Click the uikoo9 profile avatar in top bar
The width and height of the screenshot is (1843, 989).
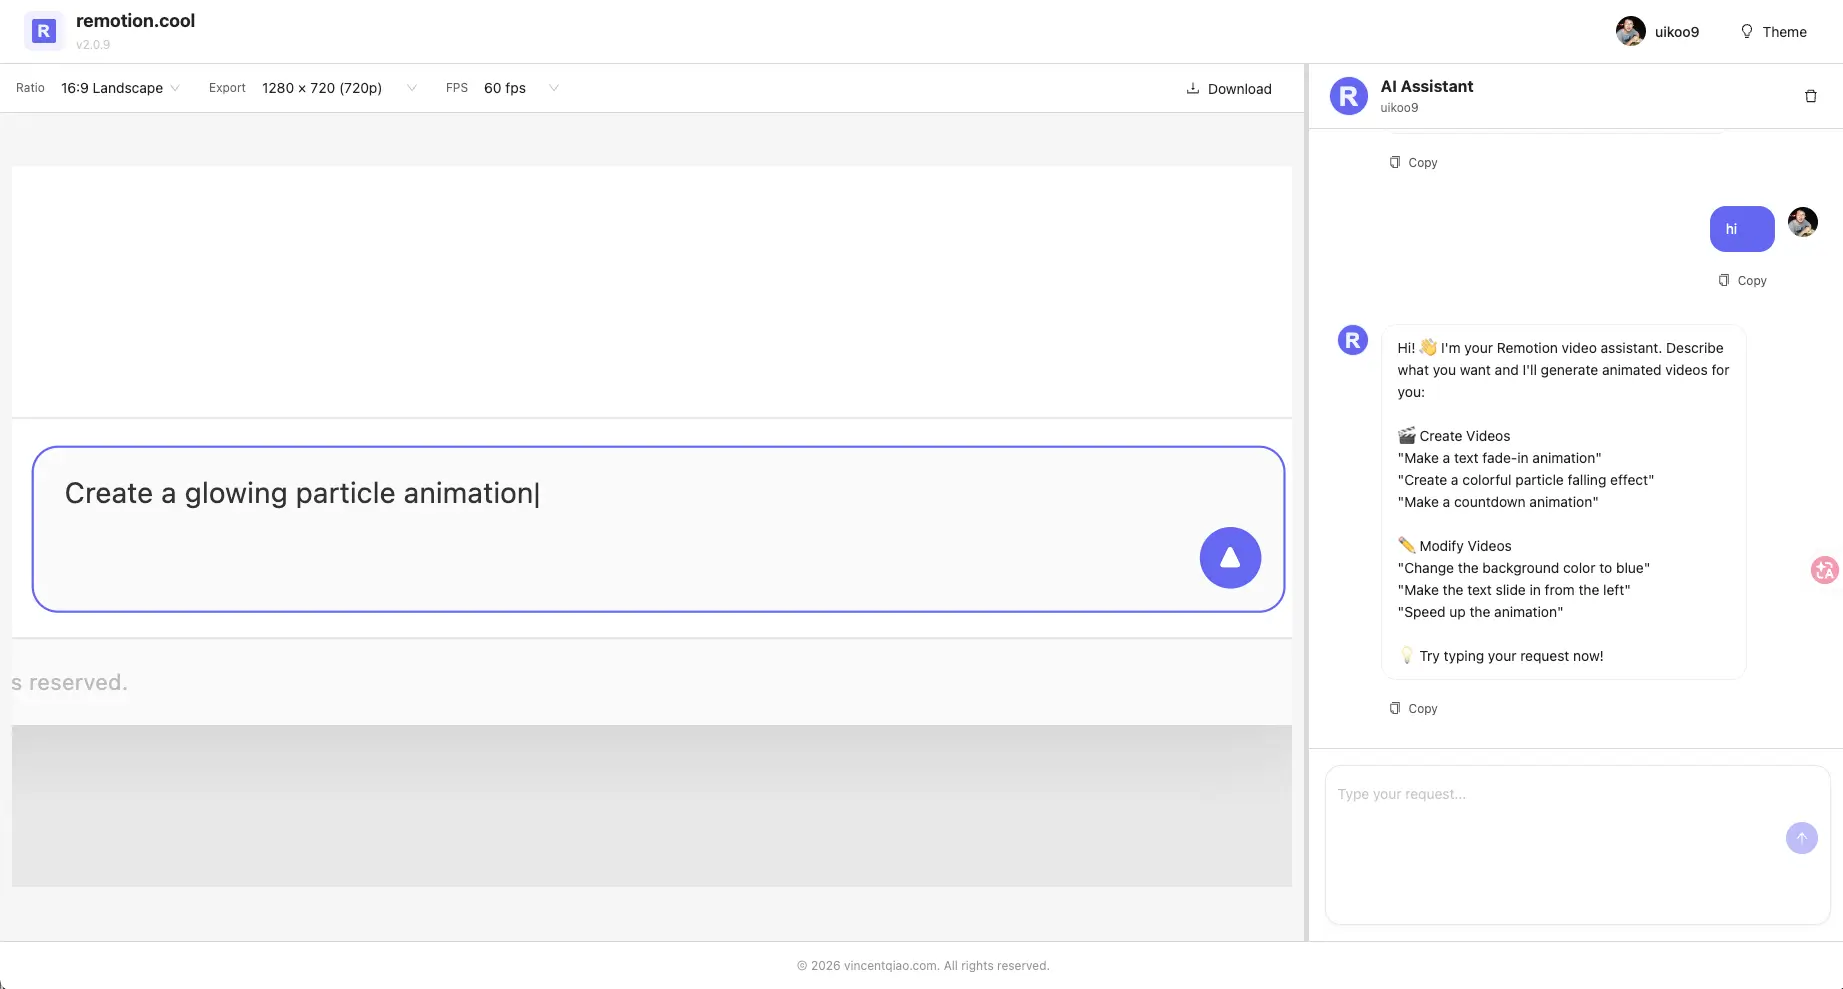click(1630, 31)
